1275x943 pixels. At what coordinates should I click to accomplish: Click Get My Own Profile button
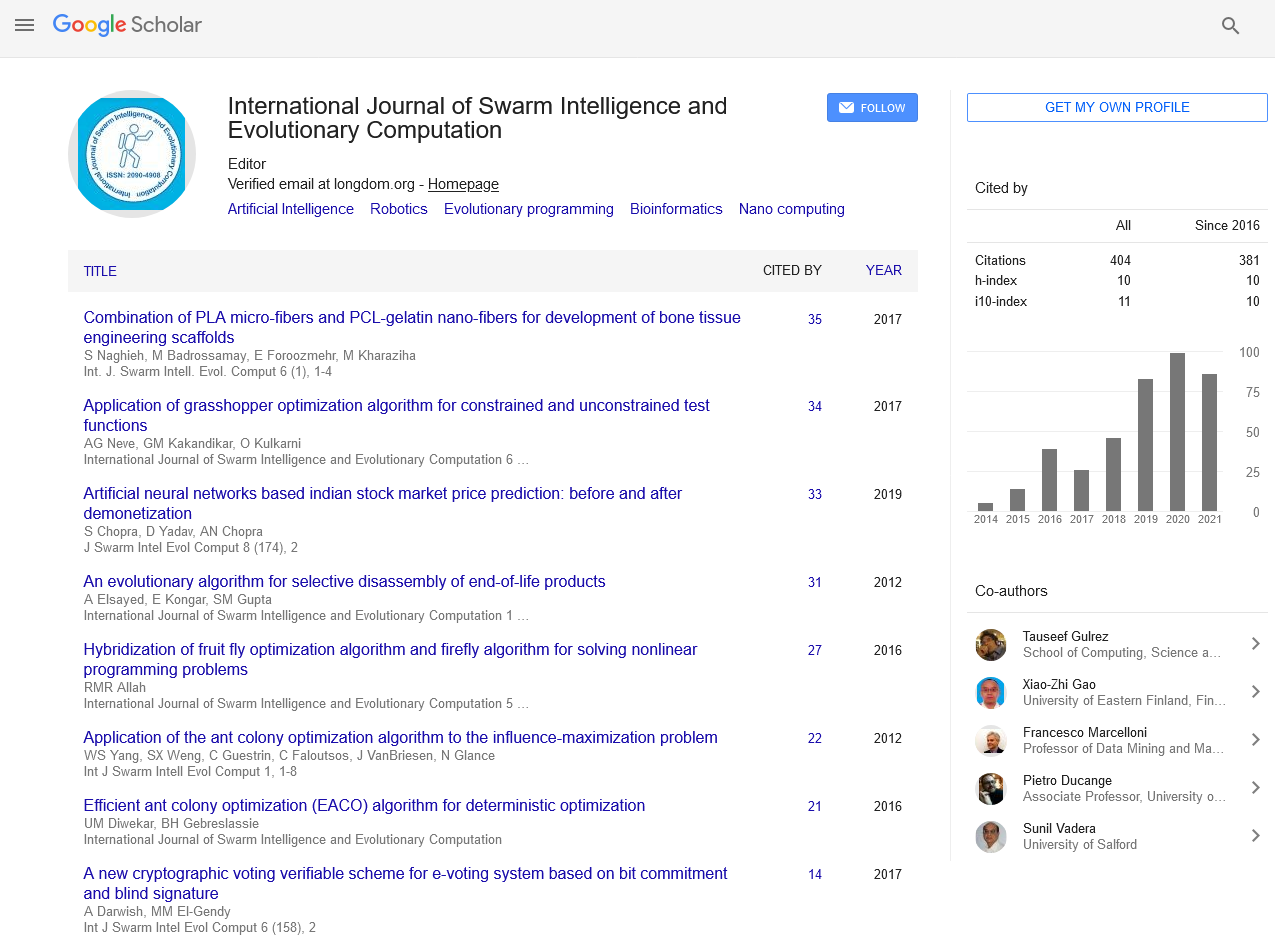click(x=1116, y=107)
